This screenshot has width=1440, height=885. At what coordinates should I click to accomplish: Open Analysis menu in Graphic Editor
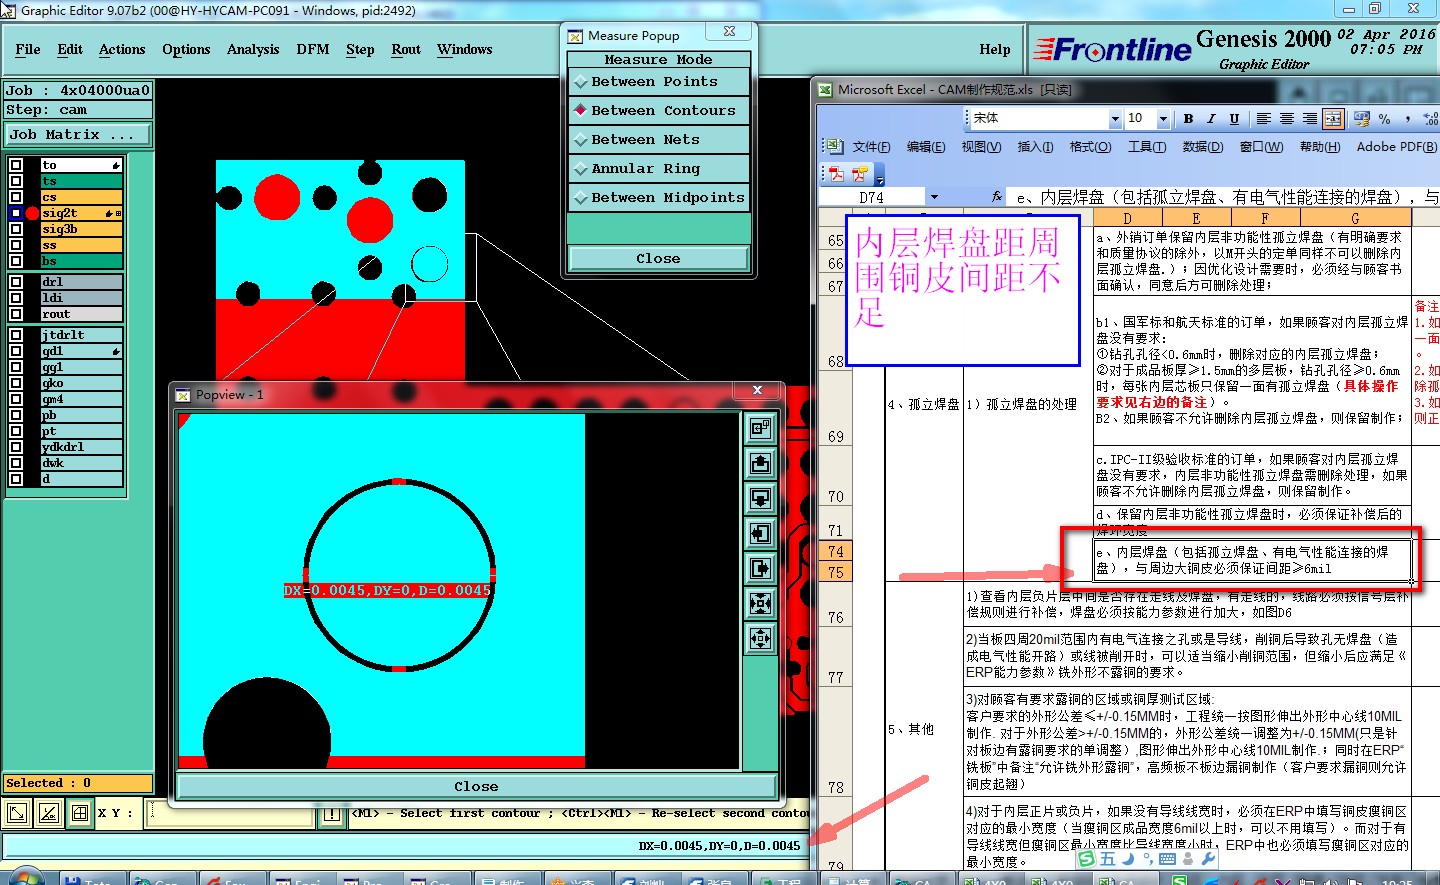(x=253, y=50)
